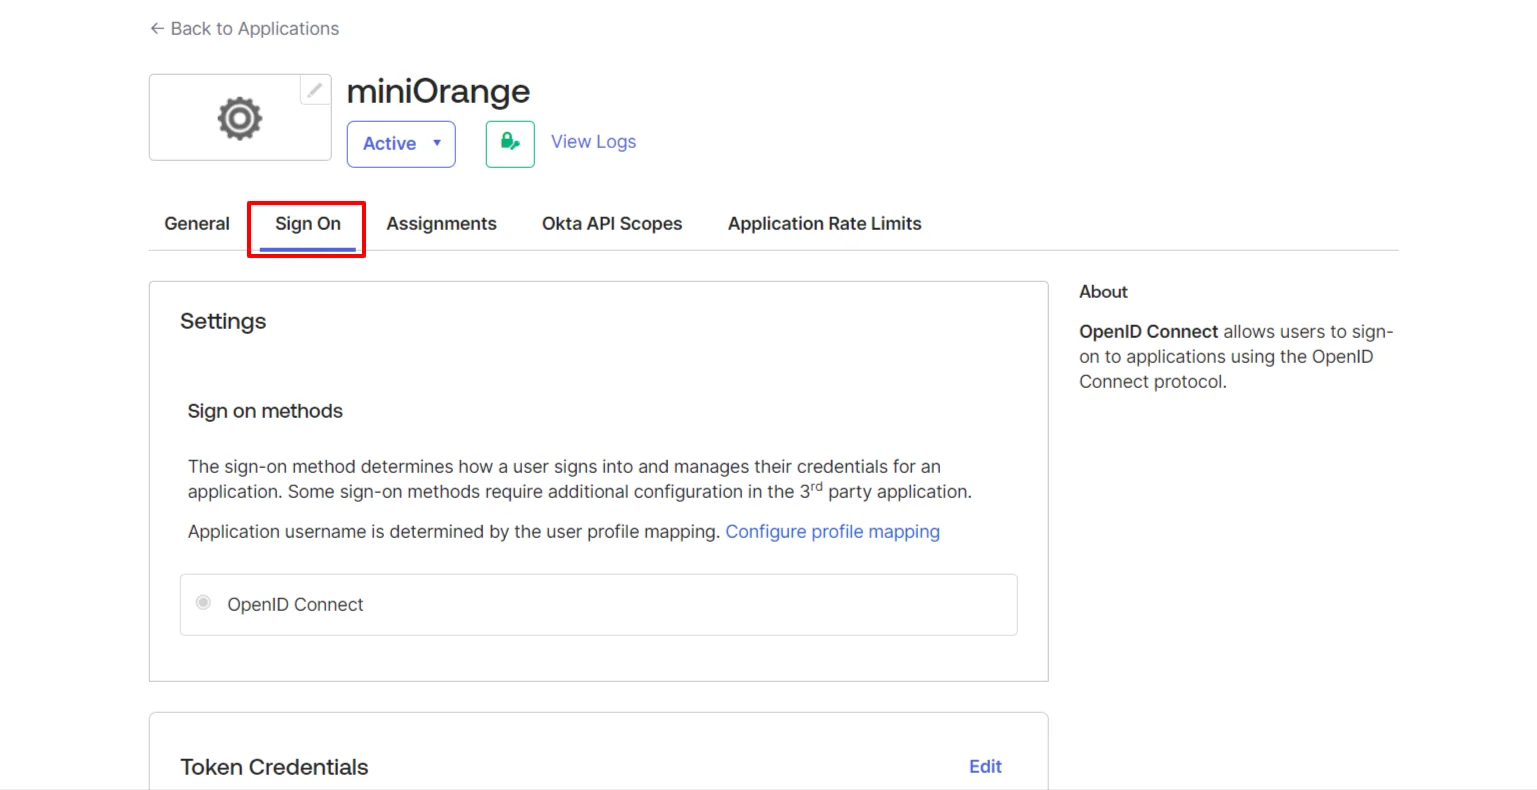View the Okta API Scopes tab
Image resolution: width=1537 pixels, height=790 pixels.
click(612, 223)
